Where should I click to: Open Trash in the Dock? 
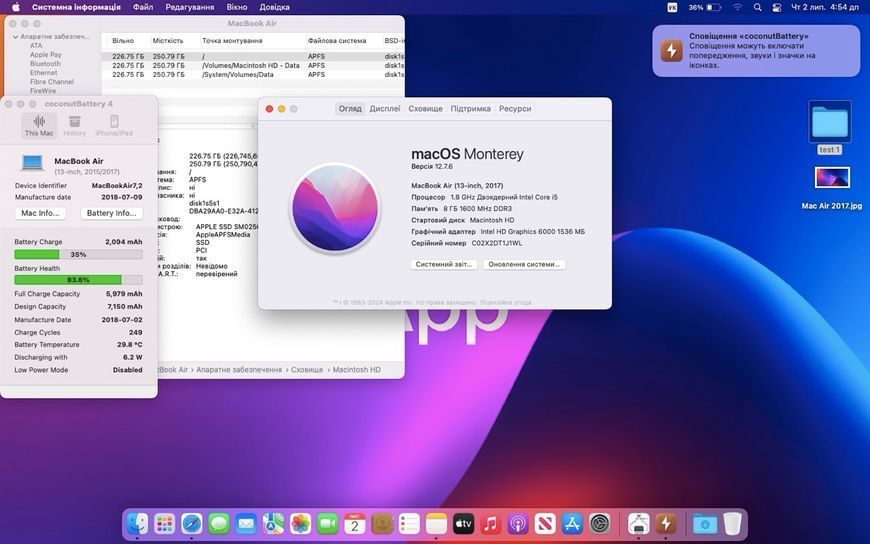click(732, 523)
